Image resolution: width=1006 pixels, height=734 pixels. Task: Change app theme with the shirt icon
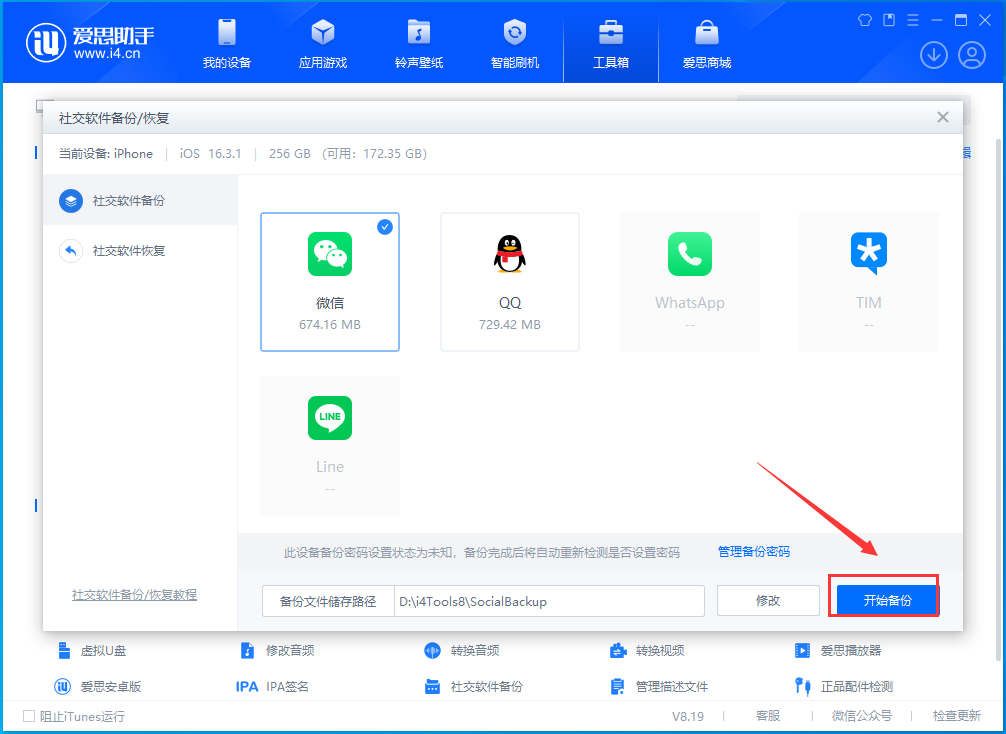[864, 19]
